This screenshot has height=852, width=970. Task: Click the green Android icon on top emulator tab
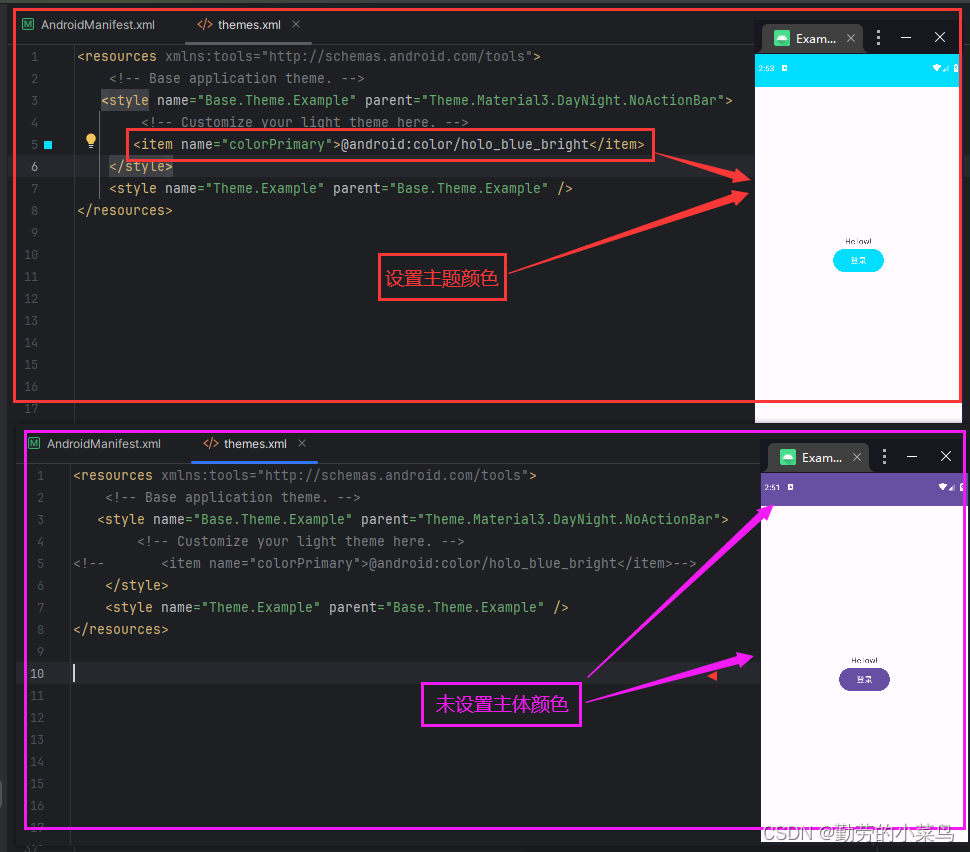[781, 37]
